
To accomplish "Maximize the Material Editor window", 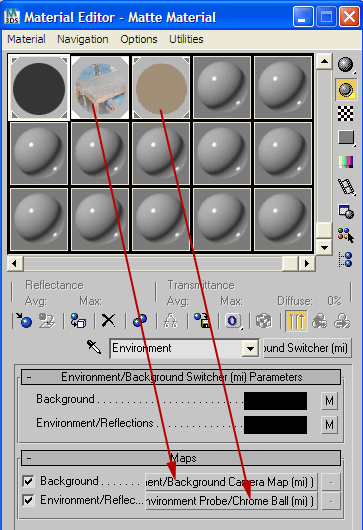I will click(x=326, y=16).
